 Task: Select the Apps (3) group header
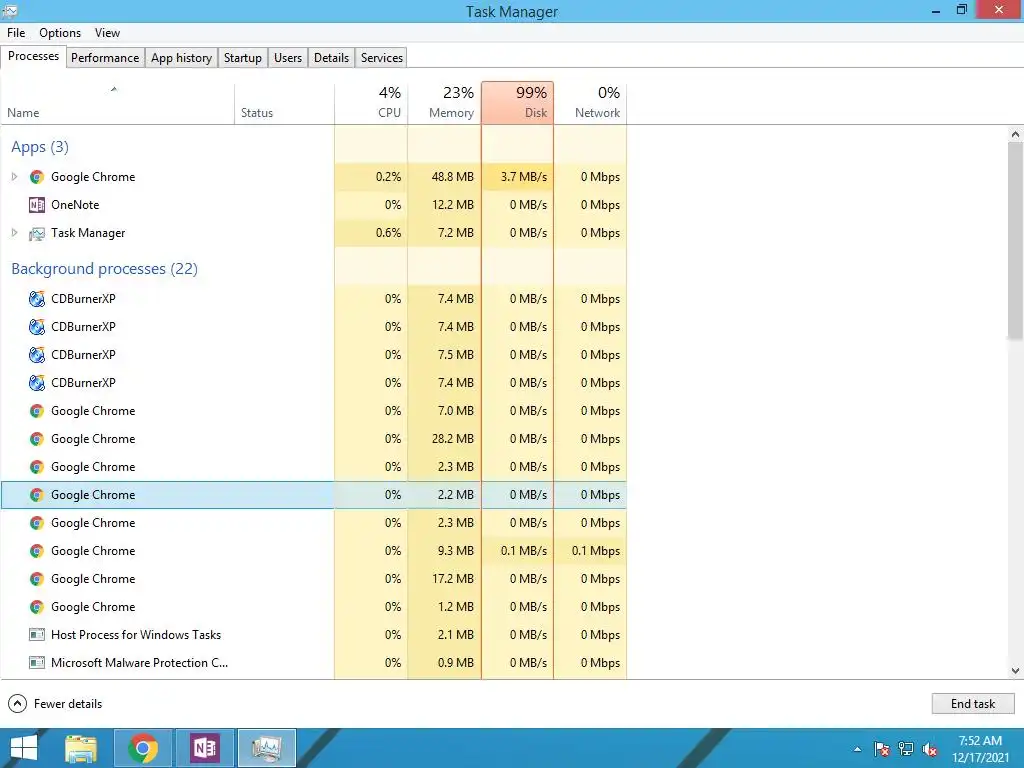coord(40,147)
